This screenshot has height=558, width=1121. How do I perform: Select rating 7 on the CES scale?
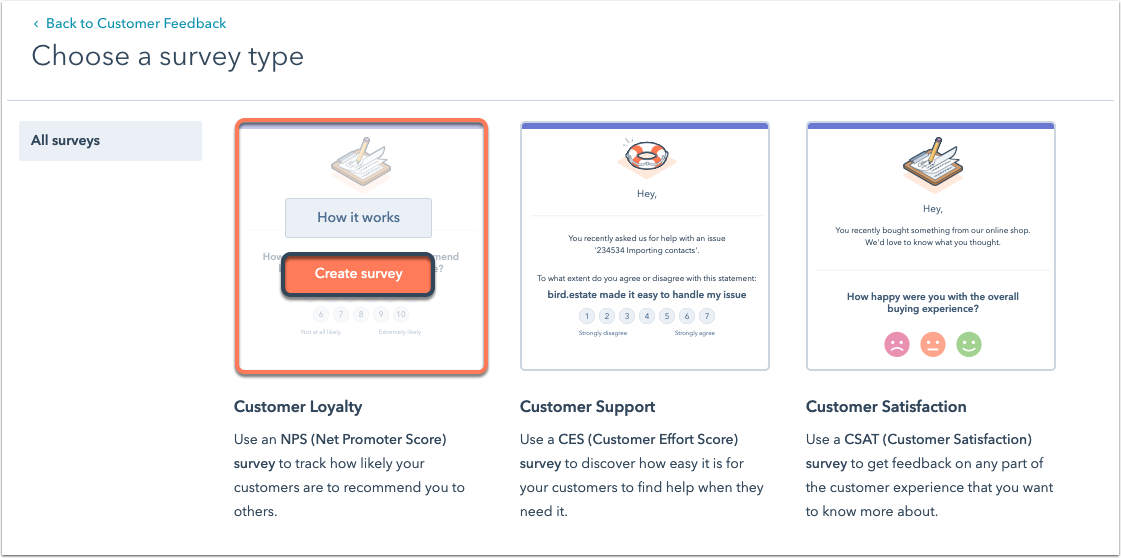tap(706, 316)
